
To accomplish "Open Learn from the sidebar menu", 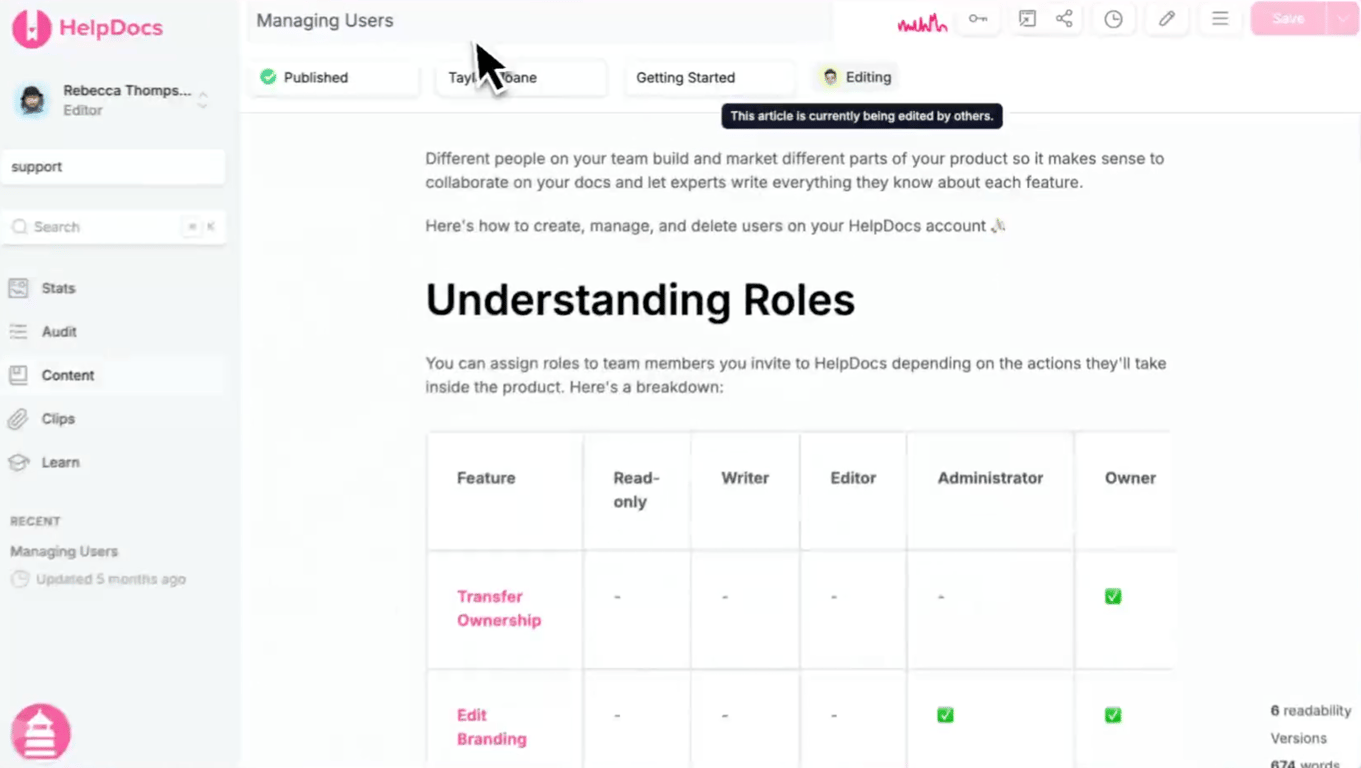I will coord(60,462).
